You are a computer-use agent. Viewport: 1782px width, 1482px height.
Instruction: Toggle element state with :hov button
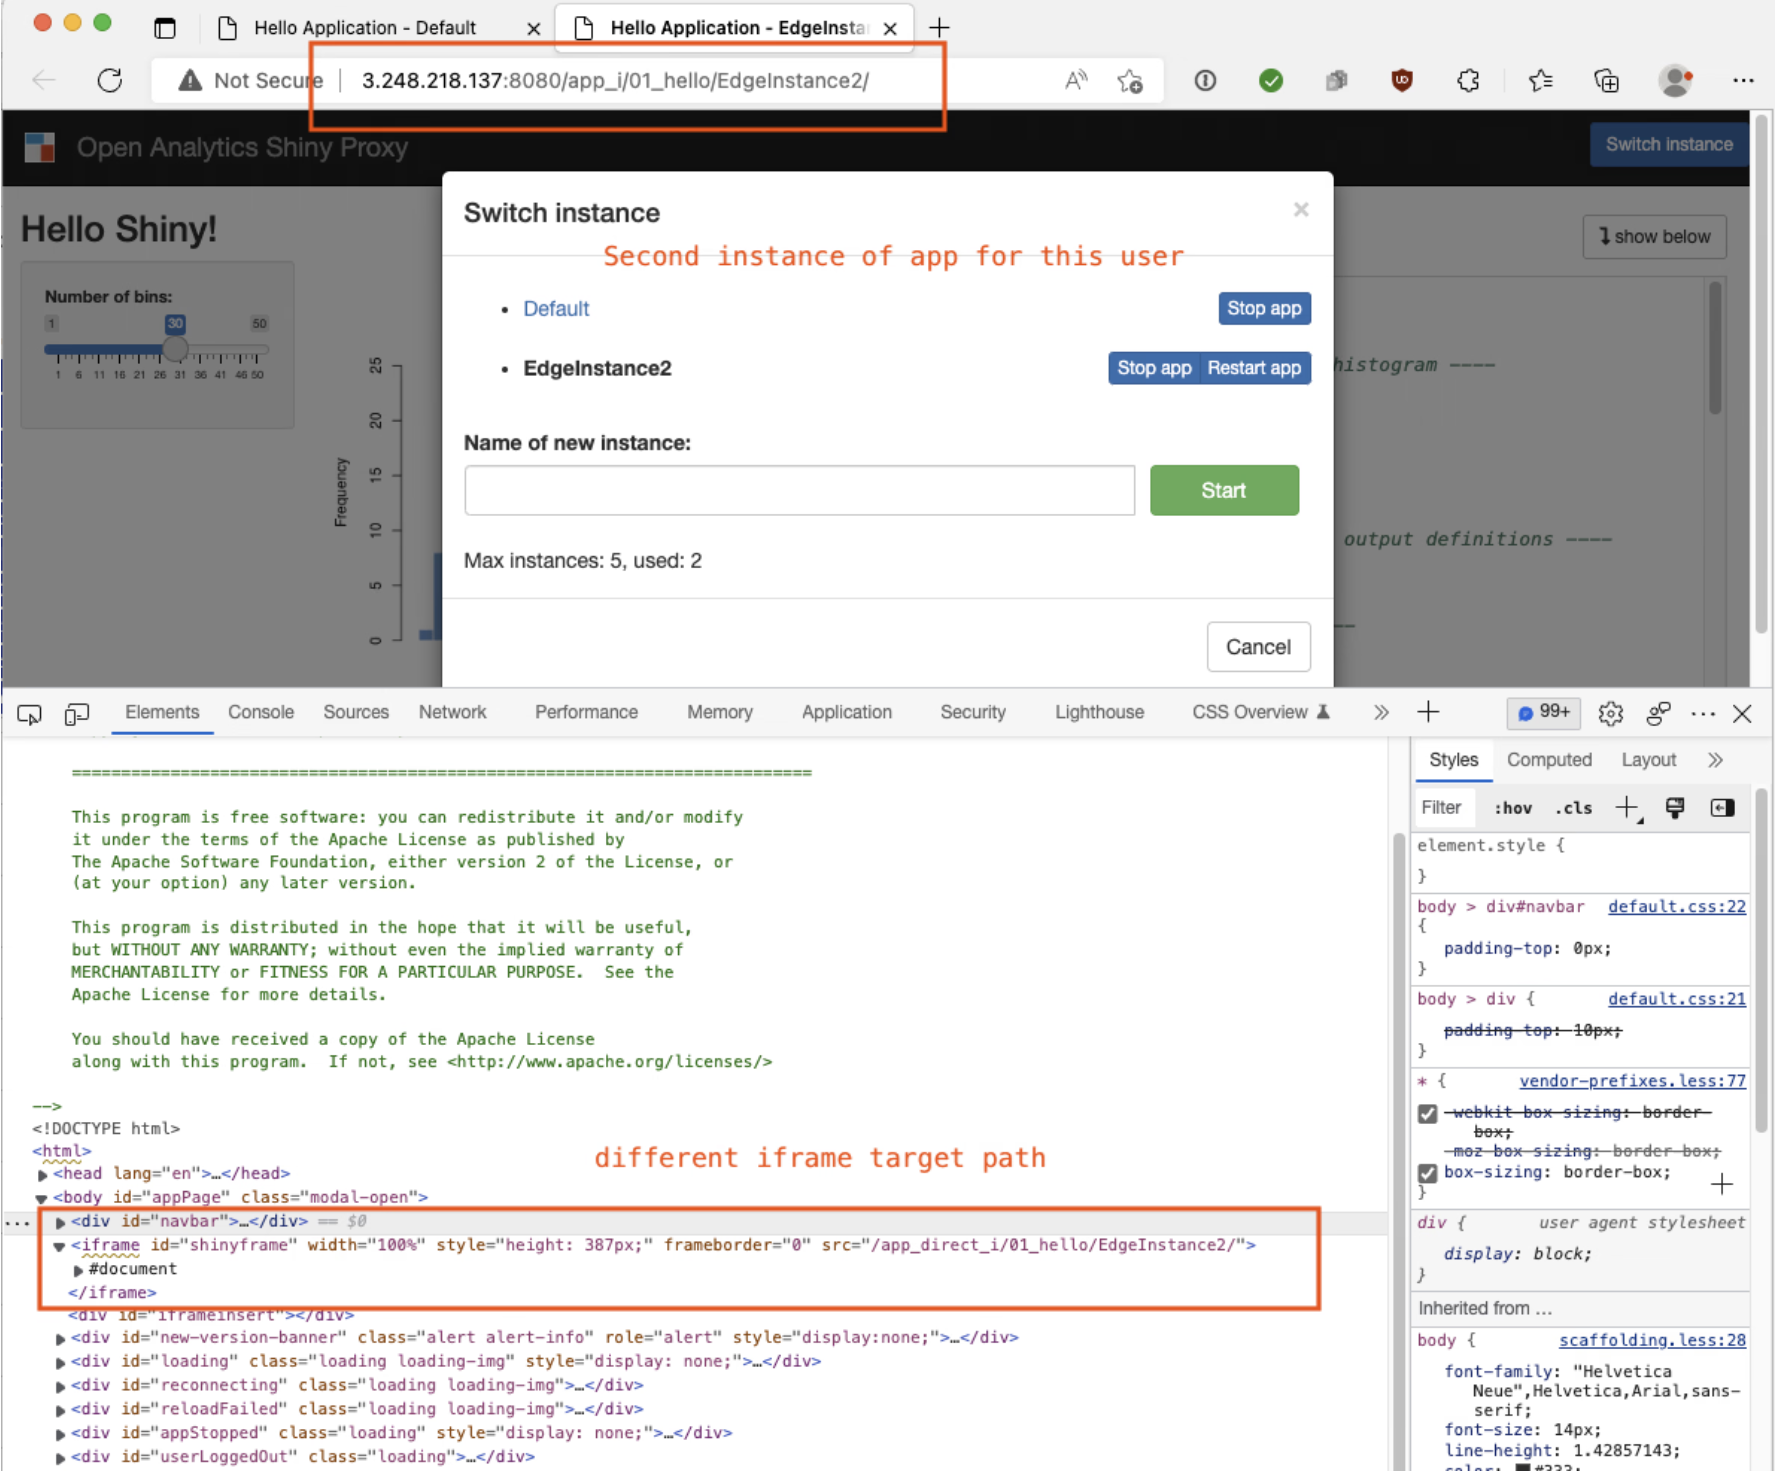(1512, 807)
